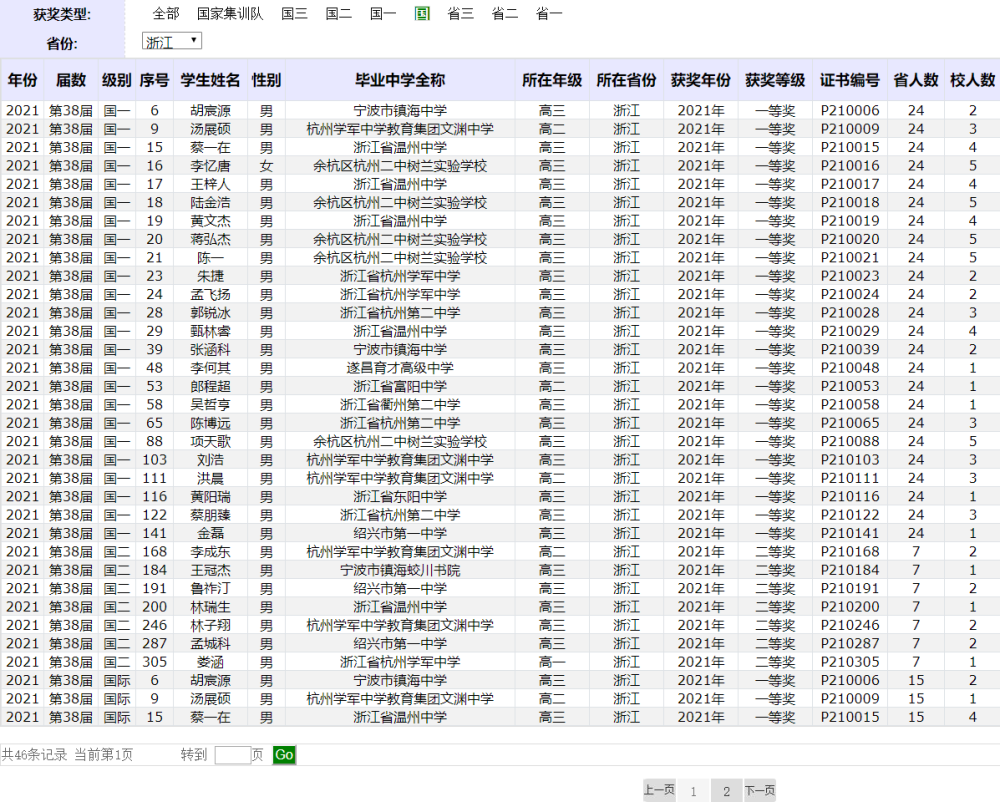The width and height of the screenshot is (1000, 807).
Task: Filter by 省二 award type
Action: coord(504,13)
